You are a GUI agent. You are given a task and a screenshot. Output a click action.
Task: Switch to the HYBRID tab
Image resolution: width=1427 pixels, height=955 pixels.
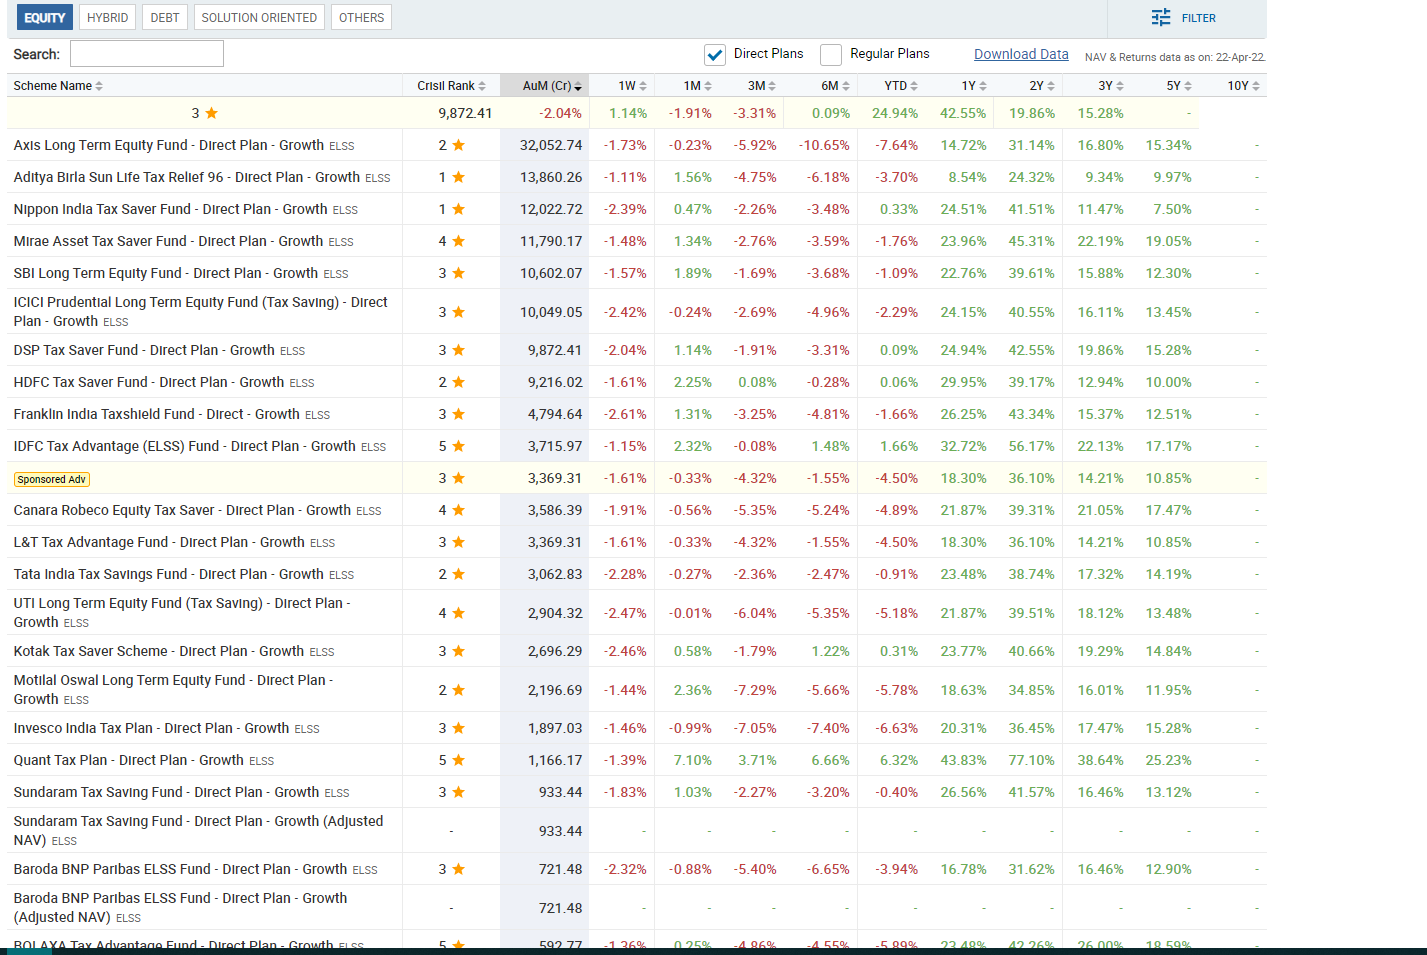tap(107, 17)
